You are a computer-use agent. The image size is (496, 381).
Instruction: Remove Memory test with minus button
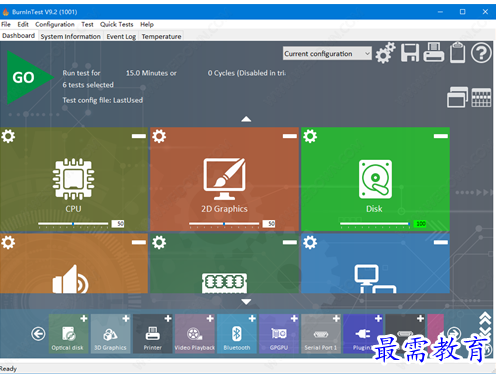[290, 242]
